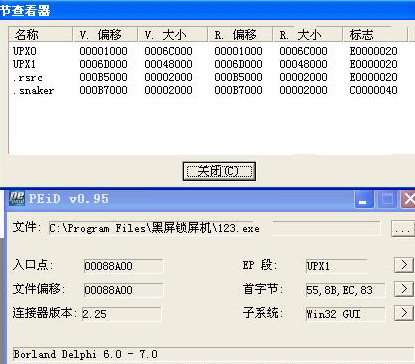Screen dimensions: 415x364
Task: Click V. size 0006C000 of UPX0
Action: tap(168, 51)
